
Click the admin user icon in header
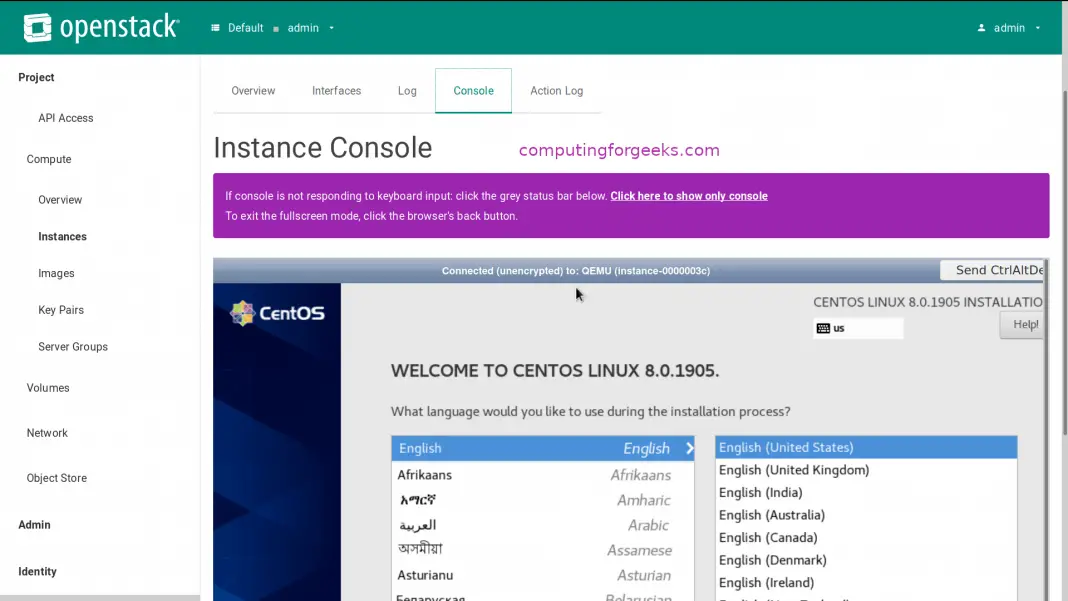click(x=981, y=28)
